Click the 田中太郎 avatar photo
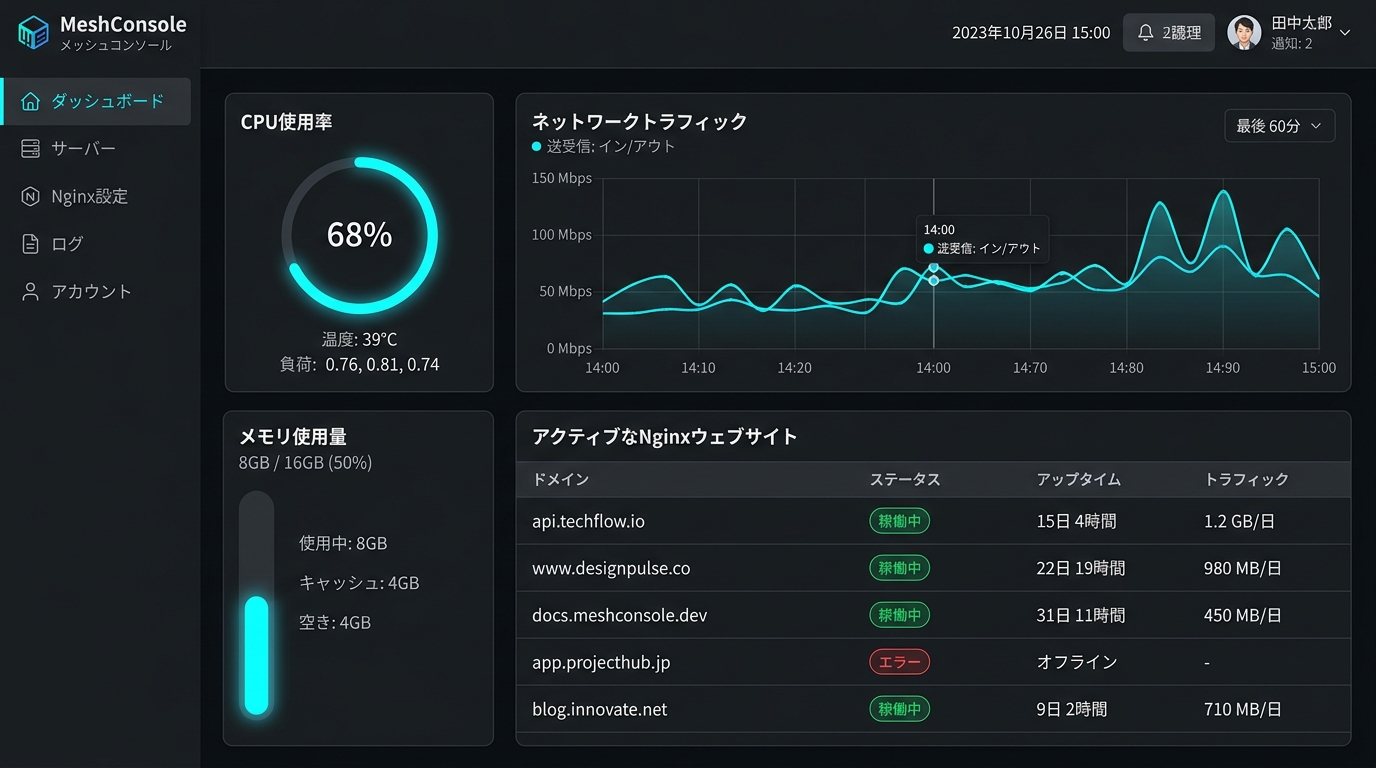The image size is (1376, 768). [x=1244, y=33]
